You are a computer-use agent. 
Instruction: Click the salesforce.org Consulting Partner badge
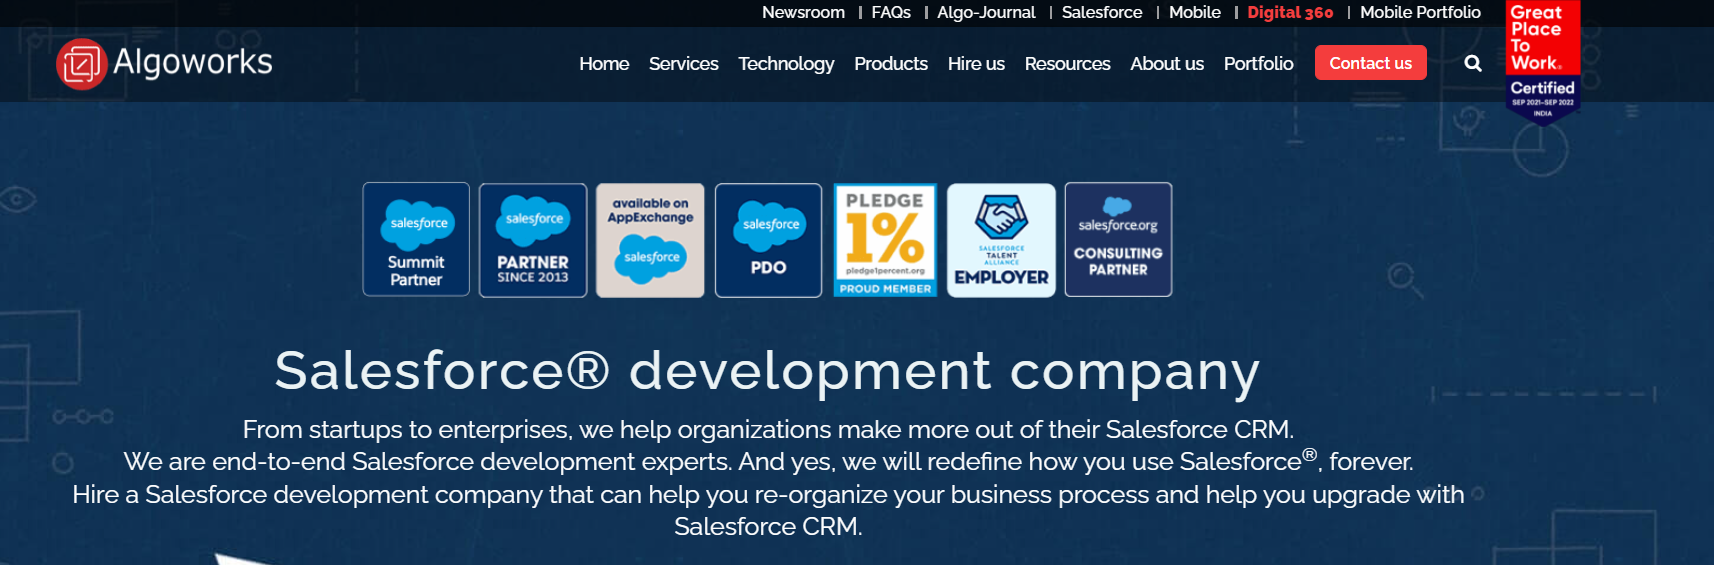[1118, 239]
